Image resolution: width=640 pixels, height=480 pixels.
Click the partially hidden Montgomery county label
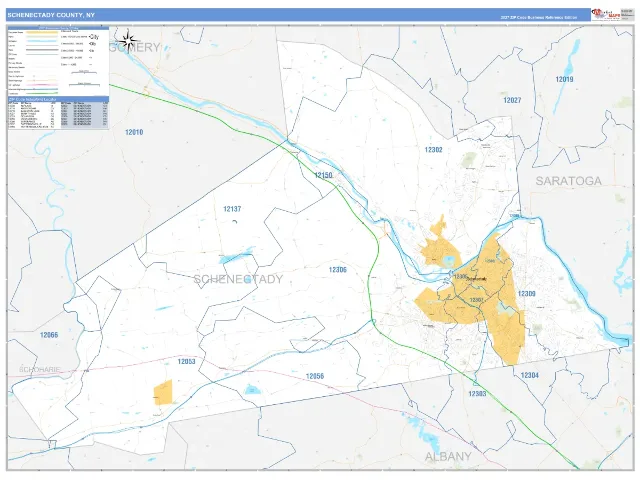(135, 47)
